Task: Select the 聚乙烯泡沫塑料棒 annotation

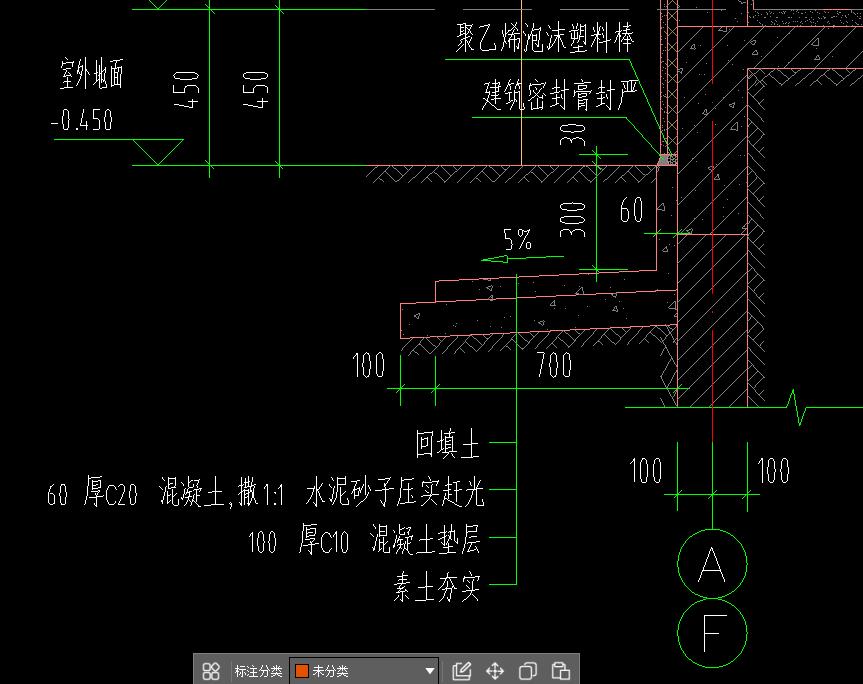Action: point(545,38)
